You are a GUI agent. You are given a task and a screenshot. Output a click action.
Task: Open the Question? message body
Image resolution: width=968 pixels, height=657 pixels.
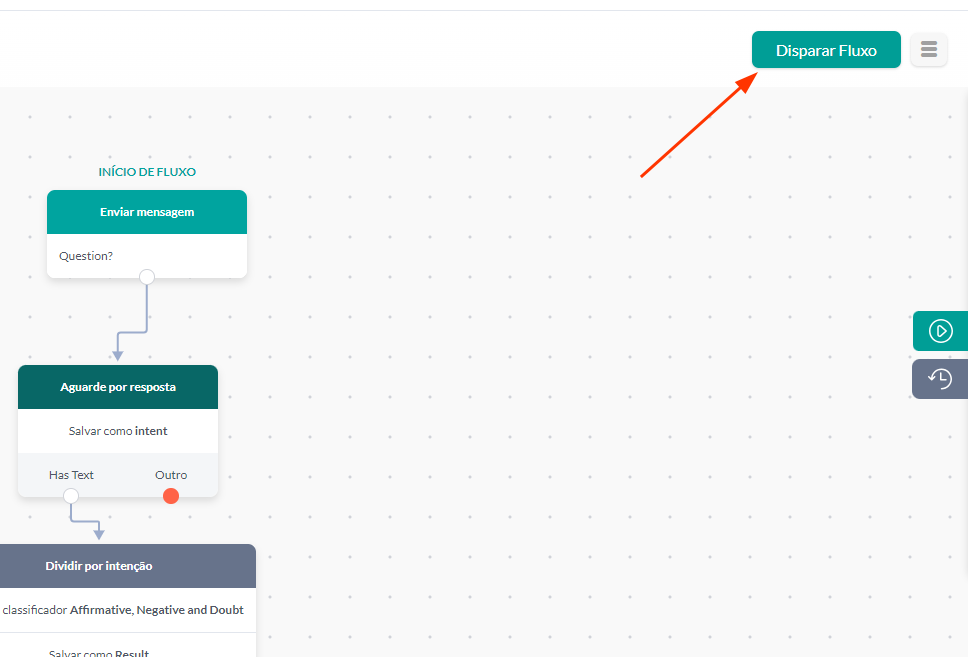pyautogui.click(x=147, y=256)
